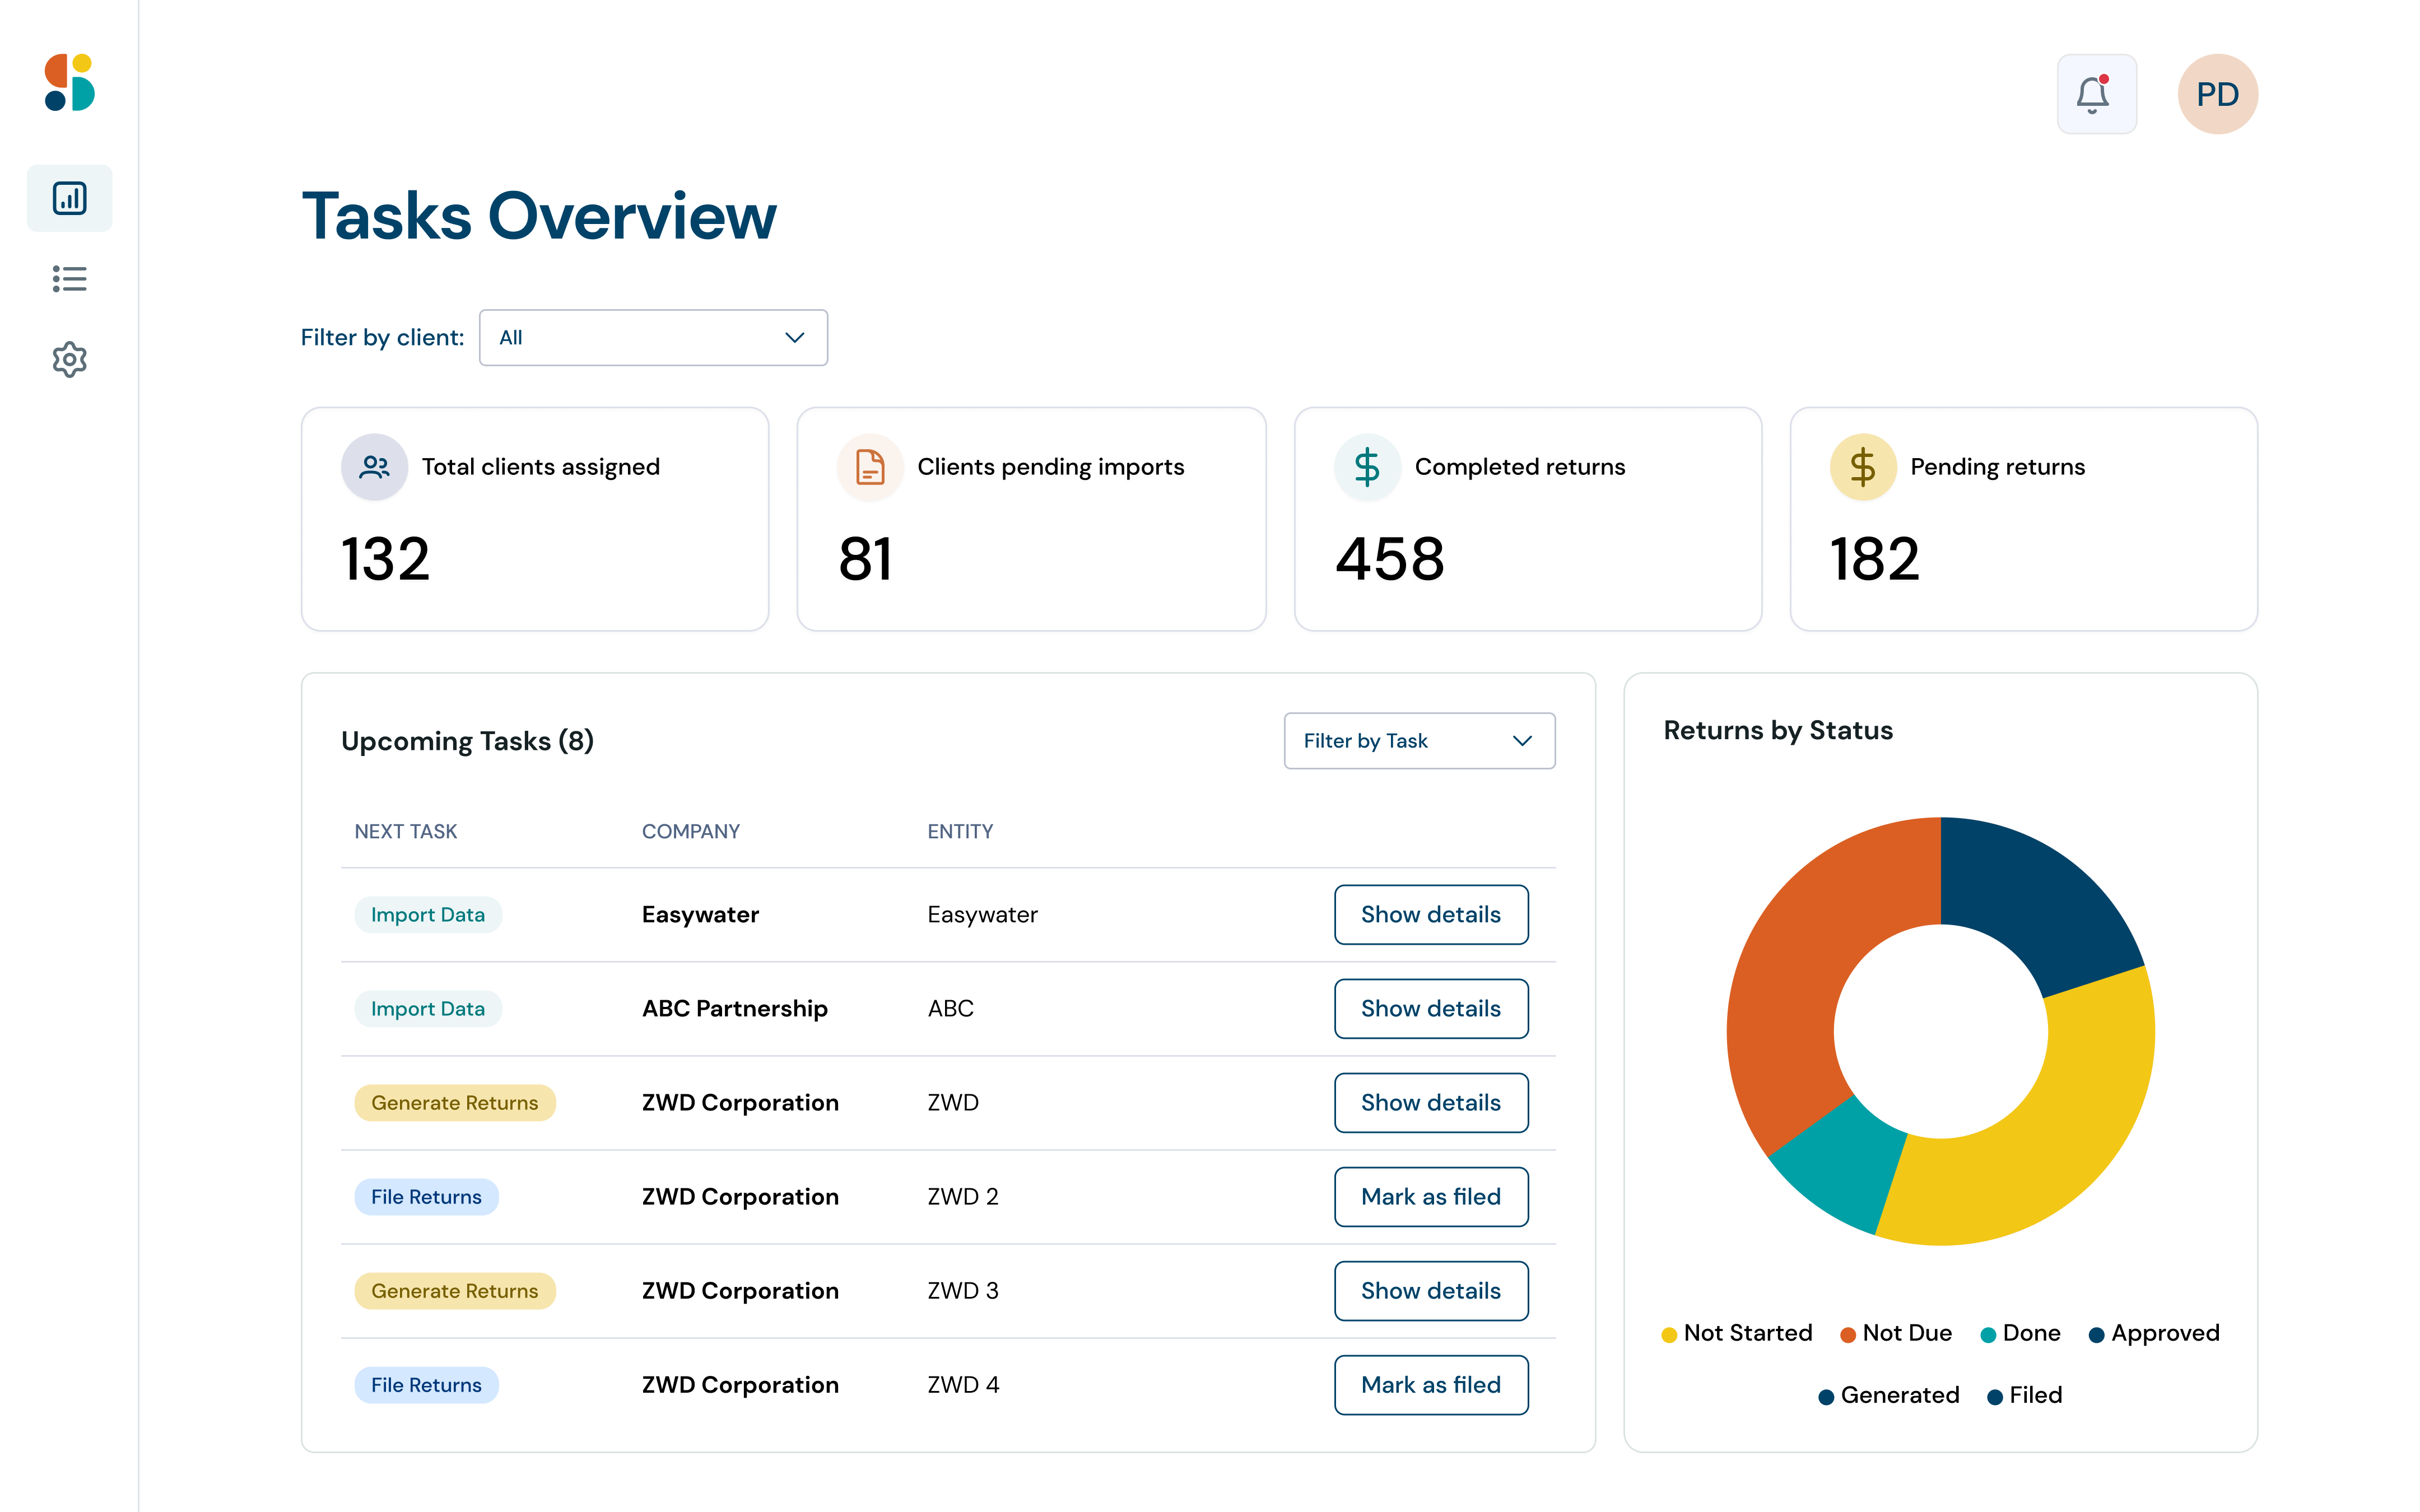This screenshot has height=1512, width=2420.
Task: Open the Filter by Task dropdown
Action: click(1418, 741)
